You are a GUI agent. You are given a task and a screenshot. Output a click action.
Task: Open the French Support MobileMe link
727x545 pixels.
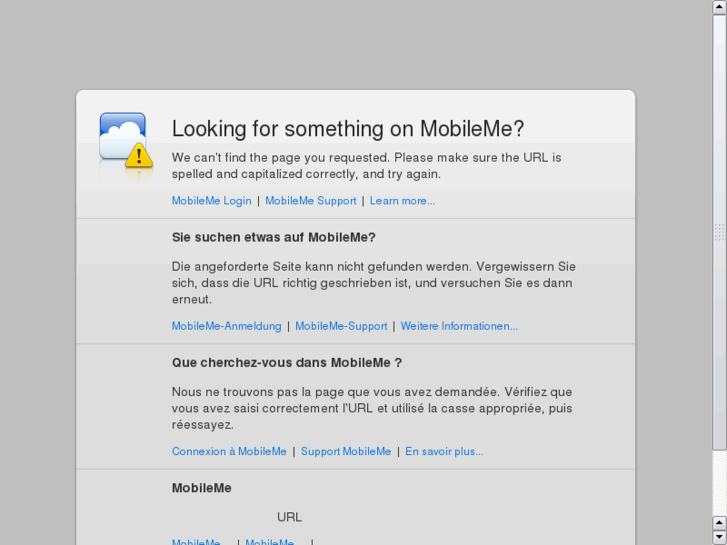tap(346, 451)
